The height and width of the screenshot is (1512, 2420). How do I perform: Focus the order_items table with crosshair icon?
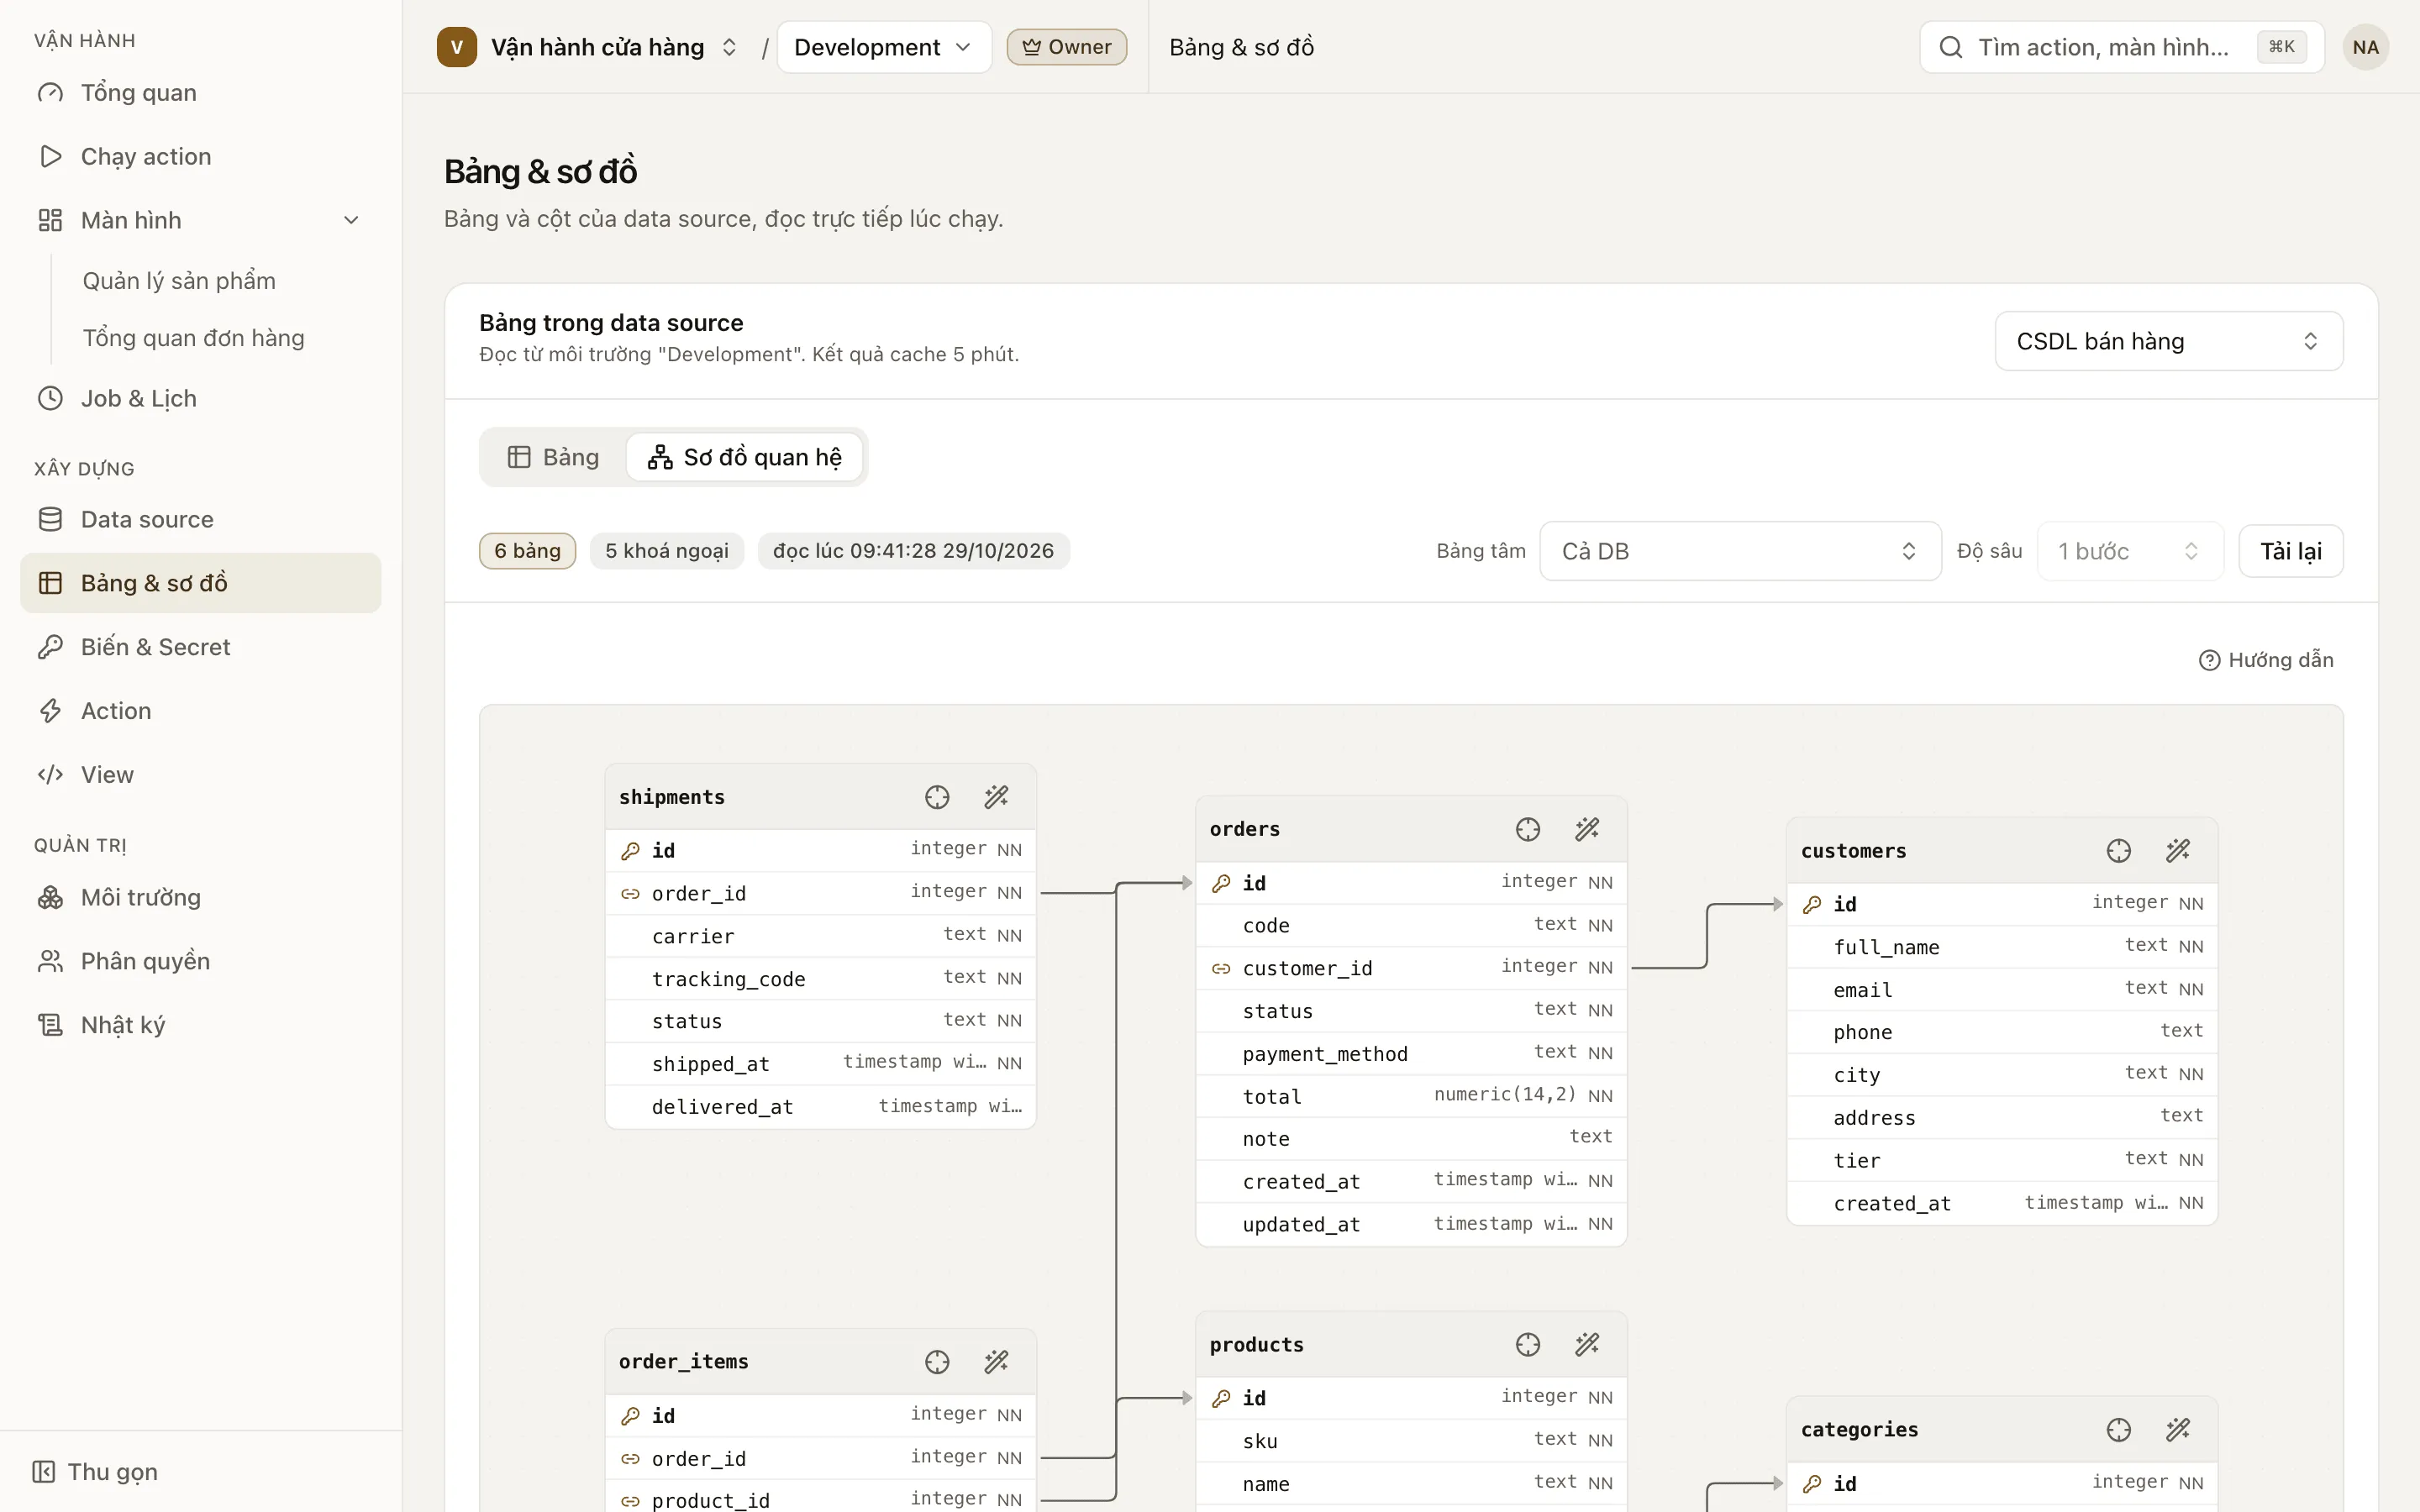click(937, 1362)
